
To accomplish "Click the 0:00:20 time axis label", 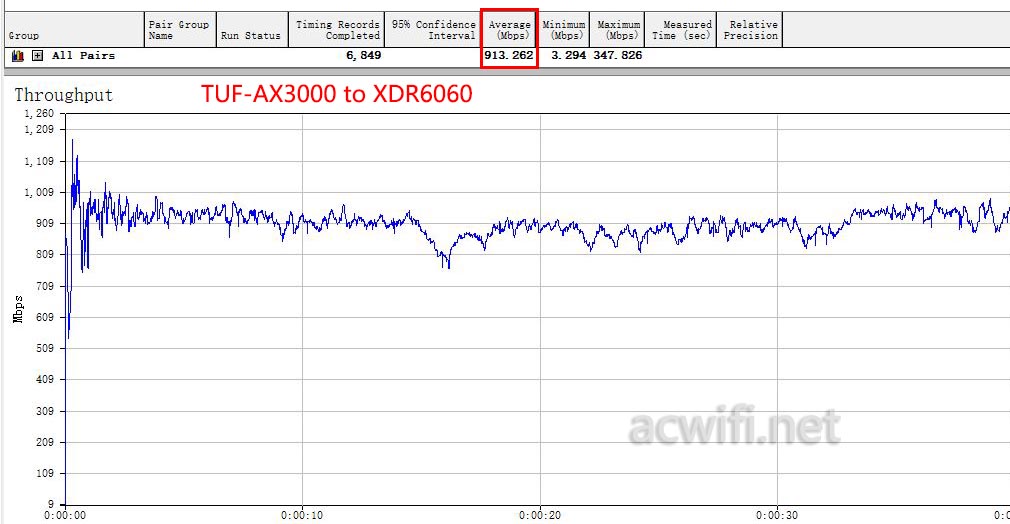I will click(540, 516).
